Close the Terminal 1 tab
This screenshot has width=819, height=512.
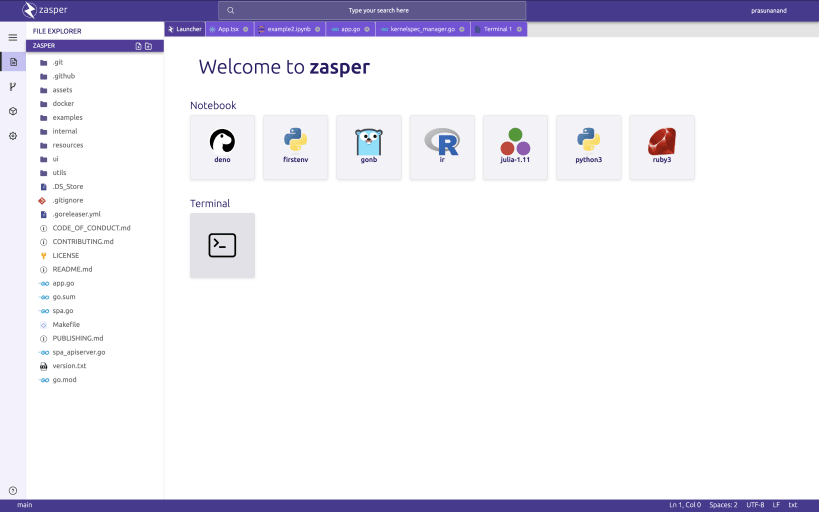[519, 29]
